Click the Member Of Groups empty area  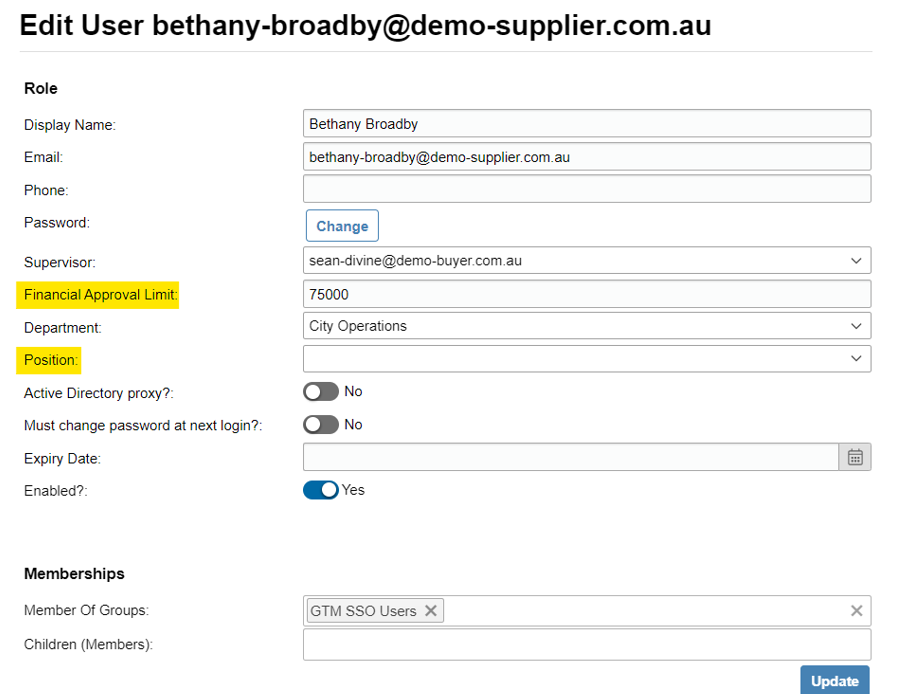[643, 611]
